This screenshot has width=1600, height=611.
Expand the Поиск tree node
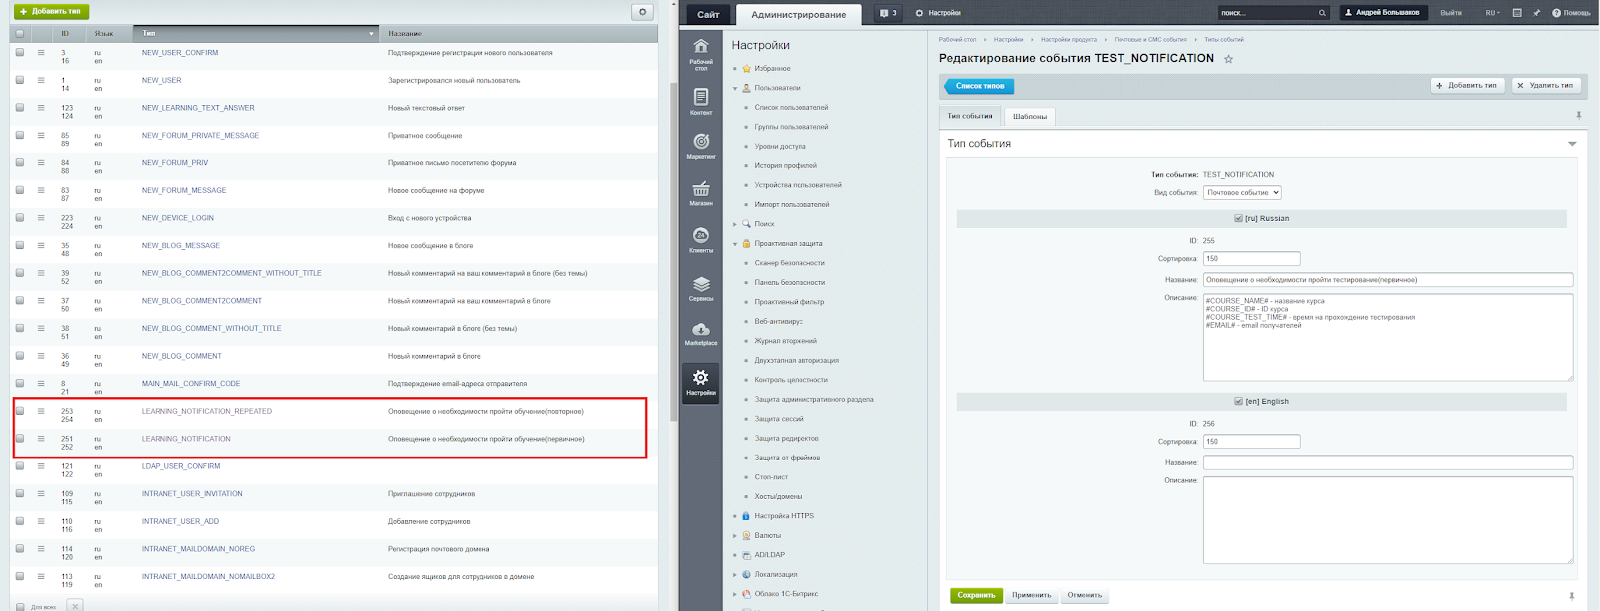(735, 224)
